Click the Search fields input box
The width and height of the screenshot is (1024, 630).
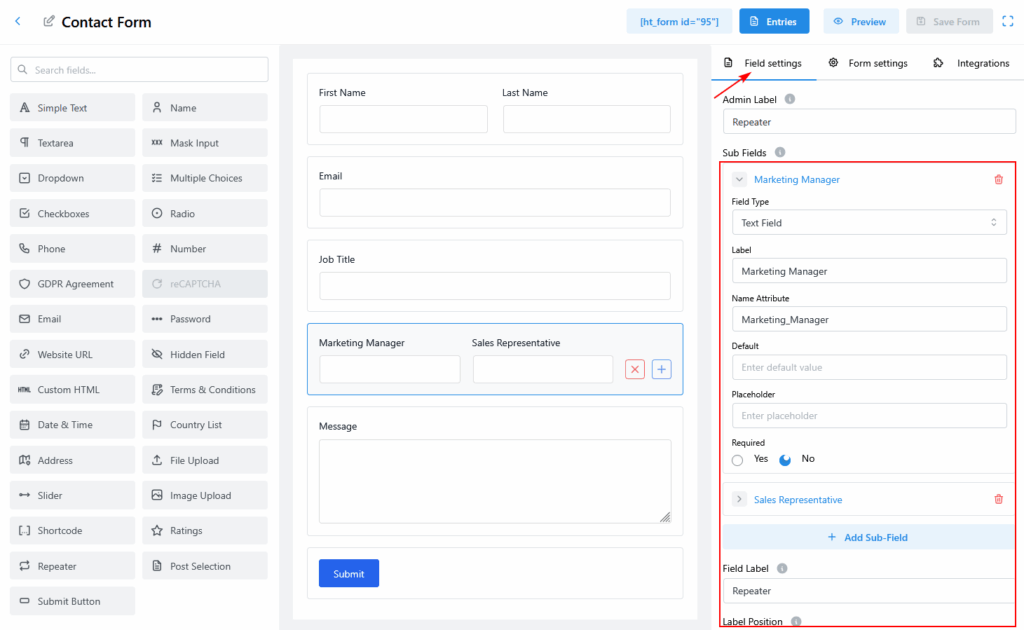[139, 70]
